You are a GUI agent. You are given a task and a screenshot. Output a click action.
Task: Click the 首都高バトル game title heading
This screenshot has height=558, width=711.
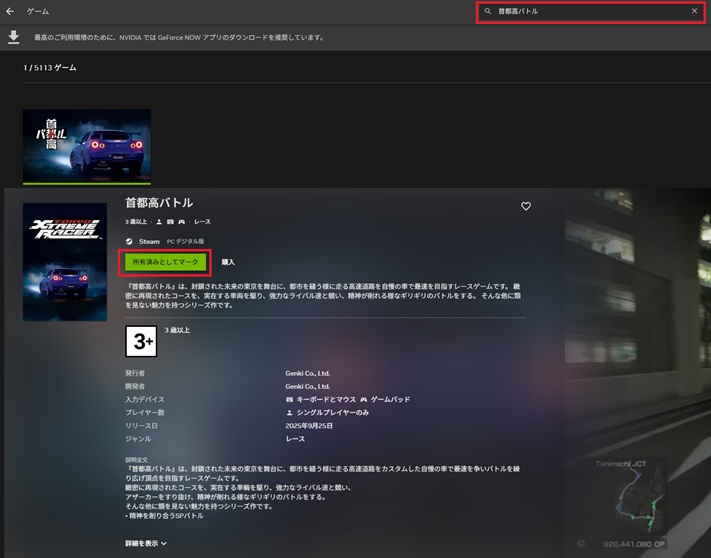(159, 203)
